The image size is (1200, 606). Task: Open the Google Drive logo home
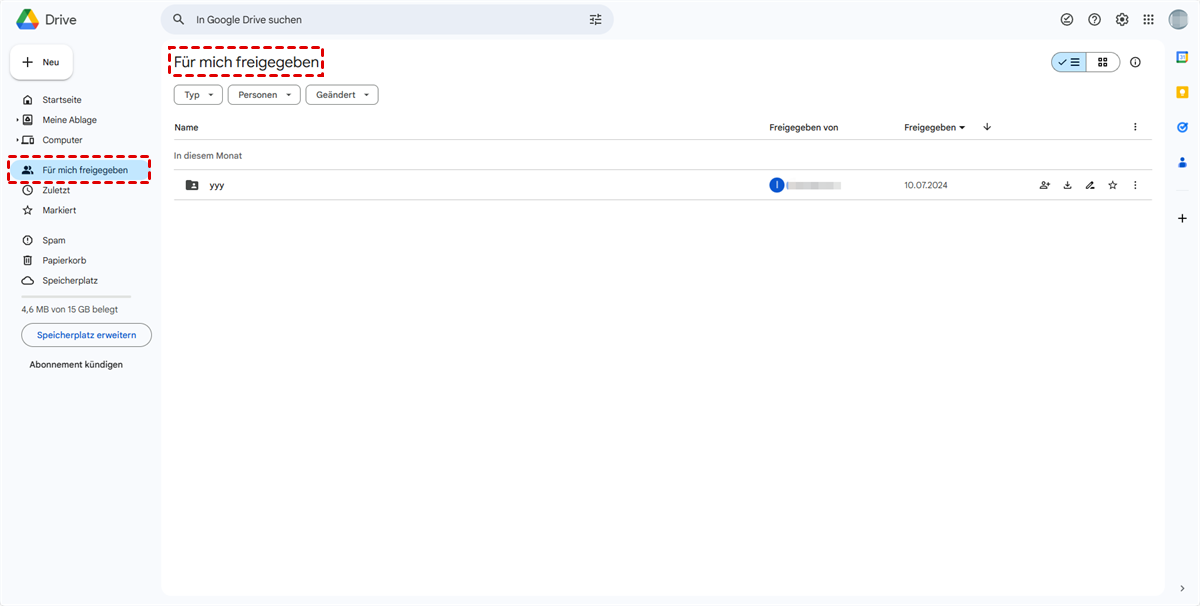[46, 19]
